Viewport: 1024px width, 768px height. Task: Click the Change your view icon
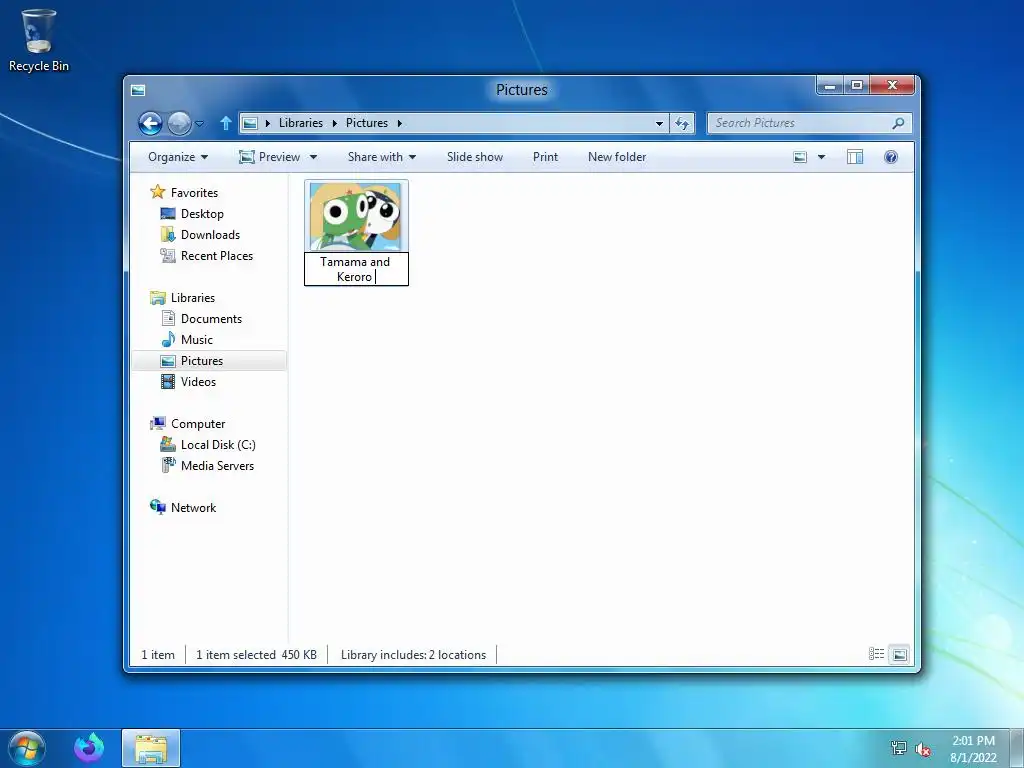(800, 157)
